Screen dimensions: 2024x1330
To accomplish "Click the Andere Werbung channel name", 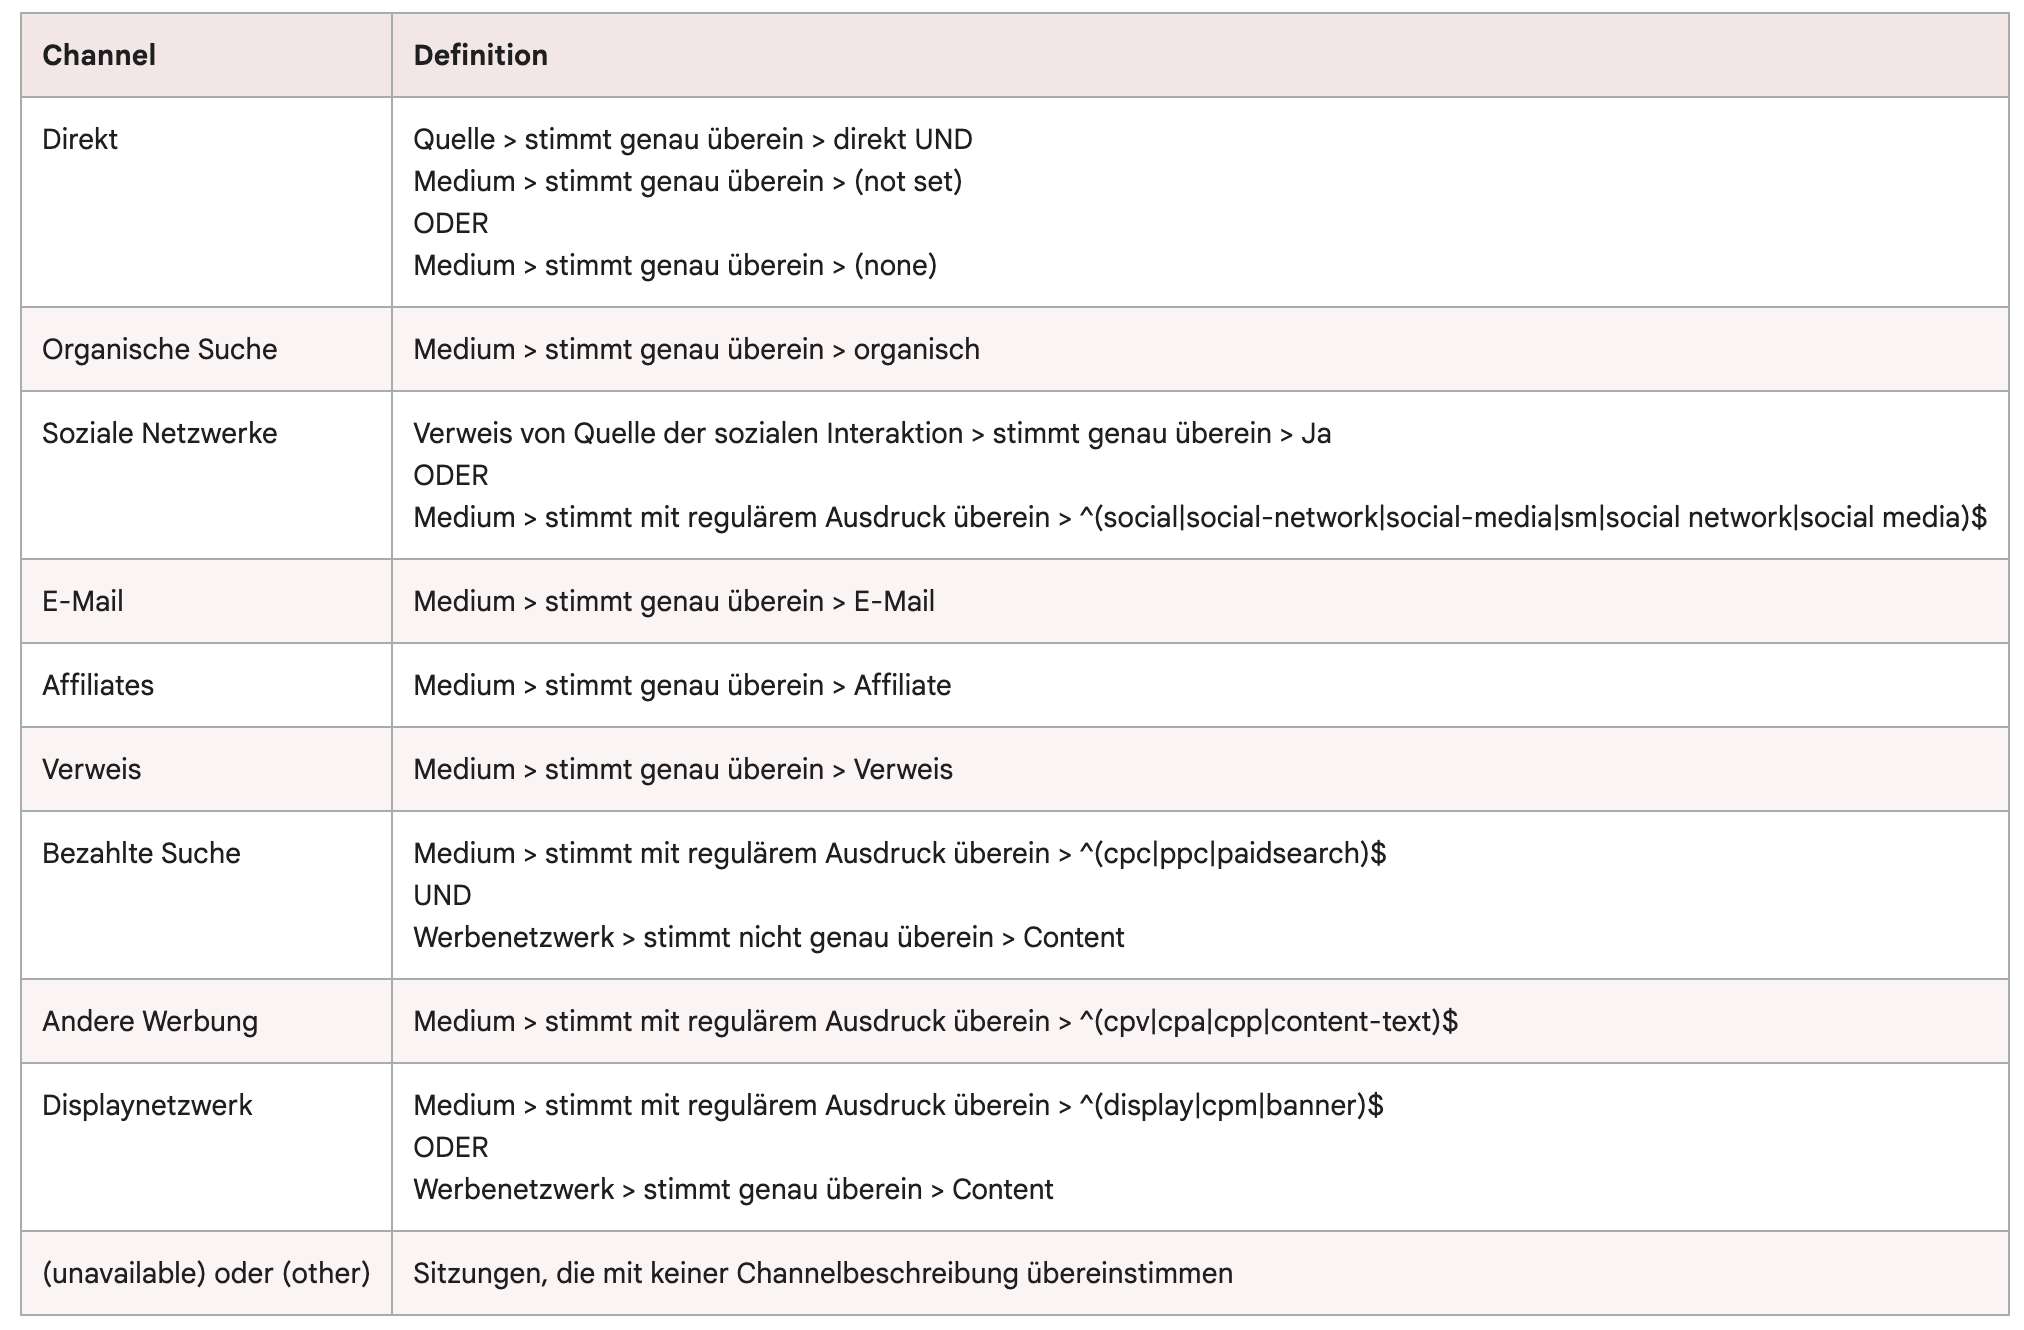I will pyautogui.click(x=150, y=1021).
